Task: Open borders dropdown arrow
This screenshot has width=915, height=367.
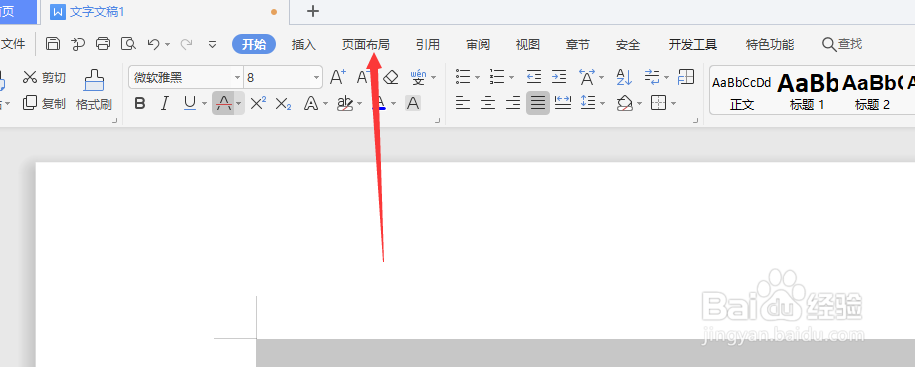Action: (673, 104)
